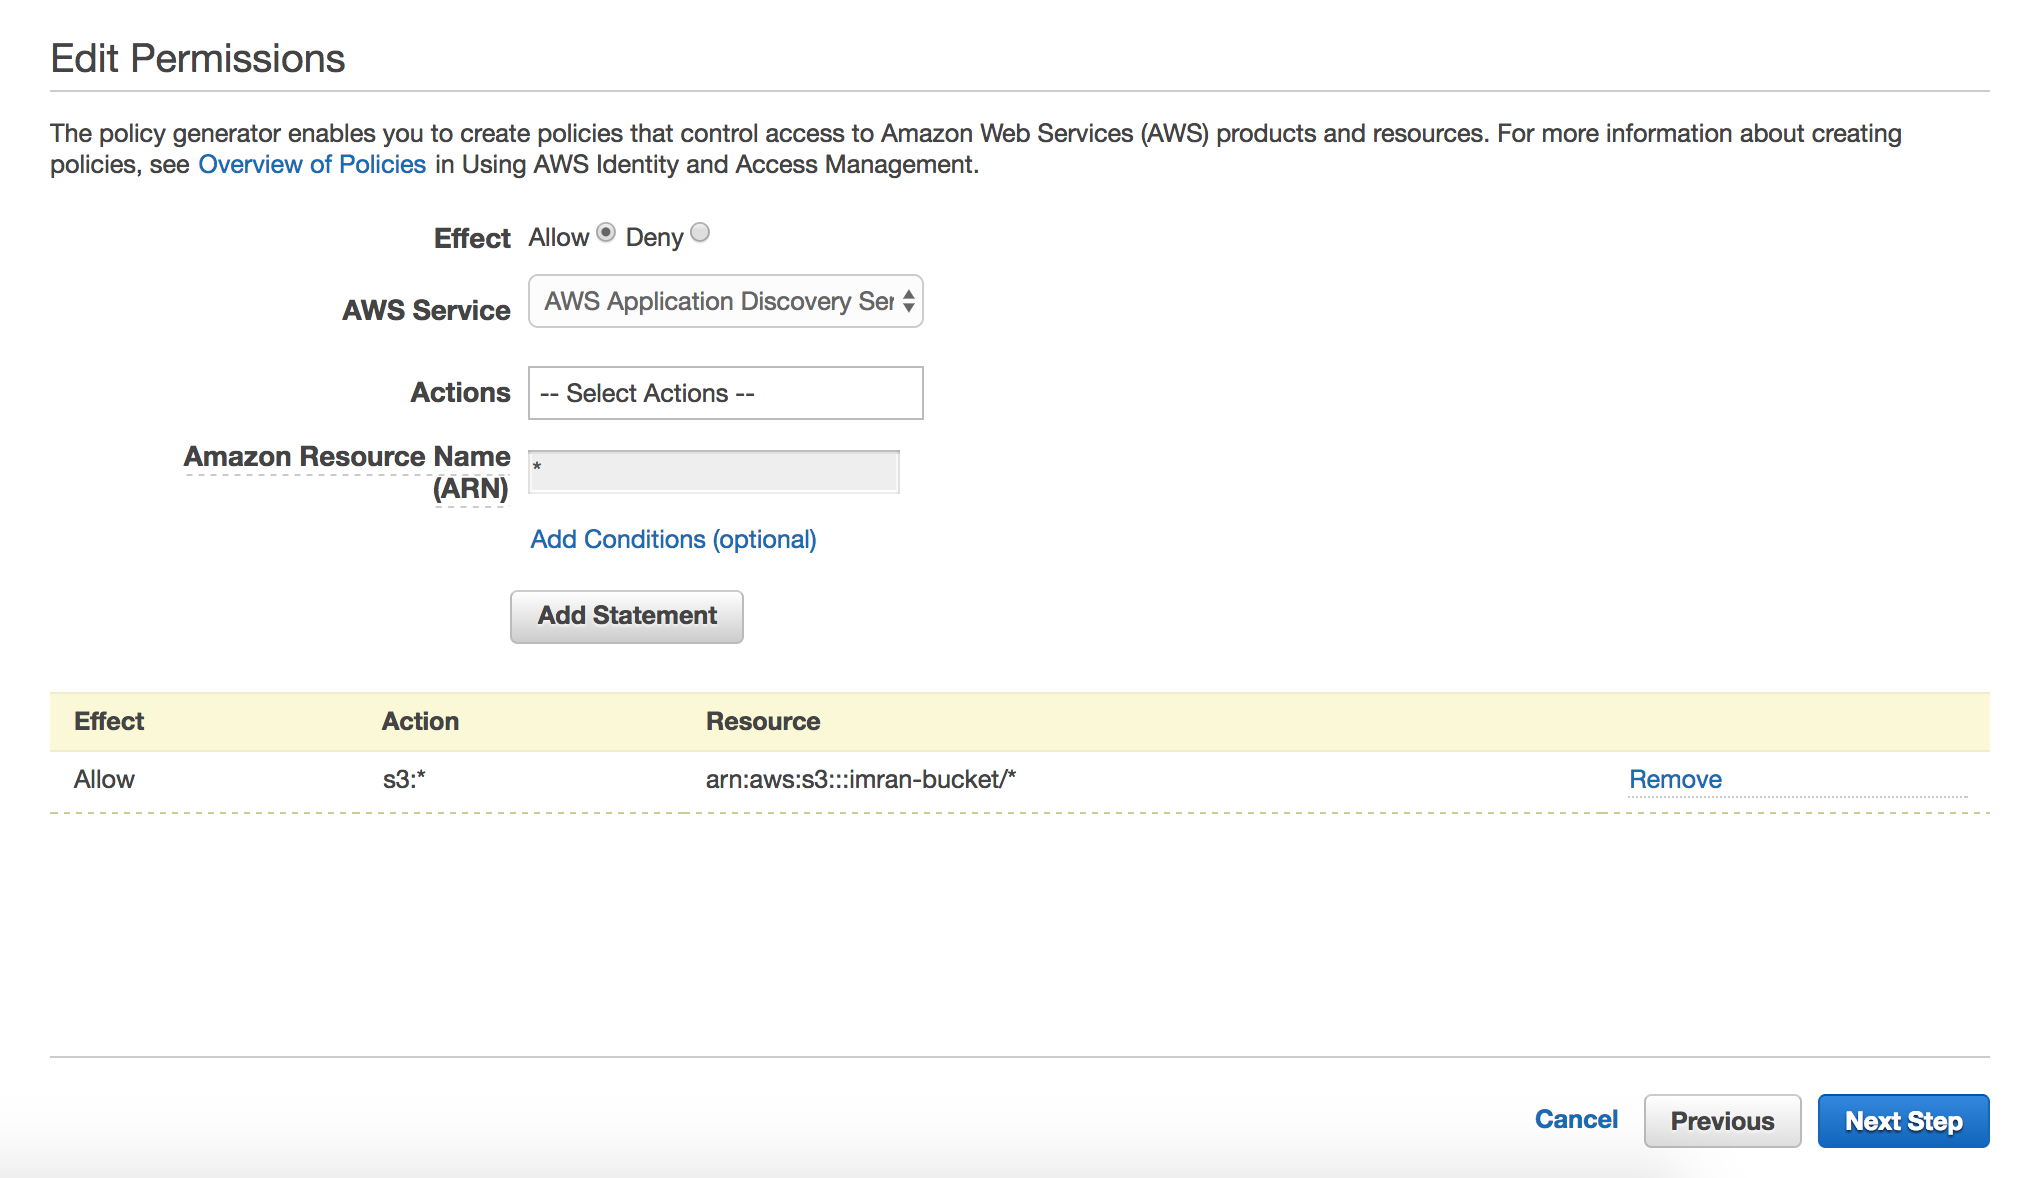The image size is (2032, 1178).
Task: Click the Effect column header
Action: pyautogui.click(x=109, y=721)
